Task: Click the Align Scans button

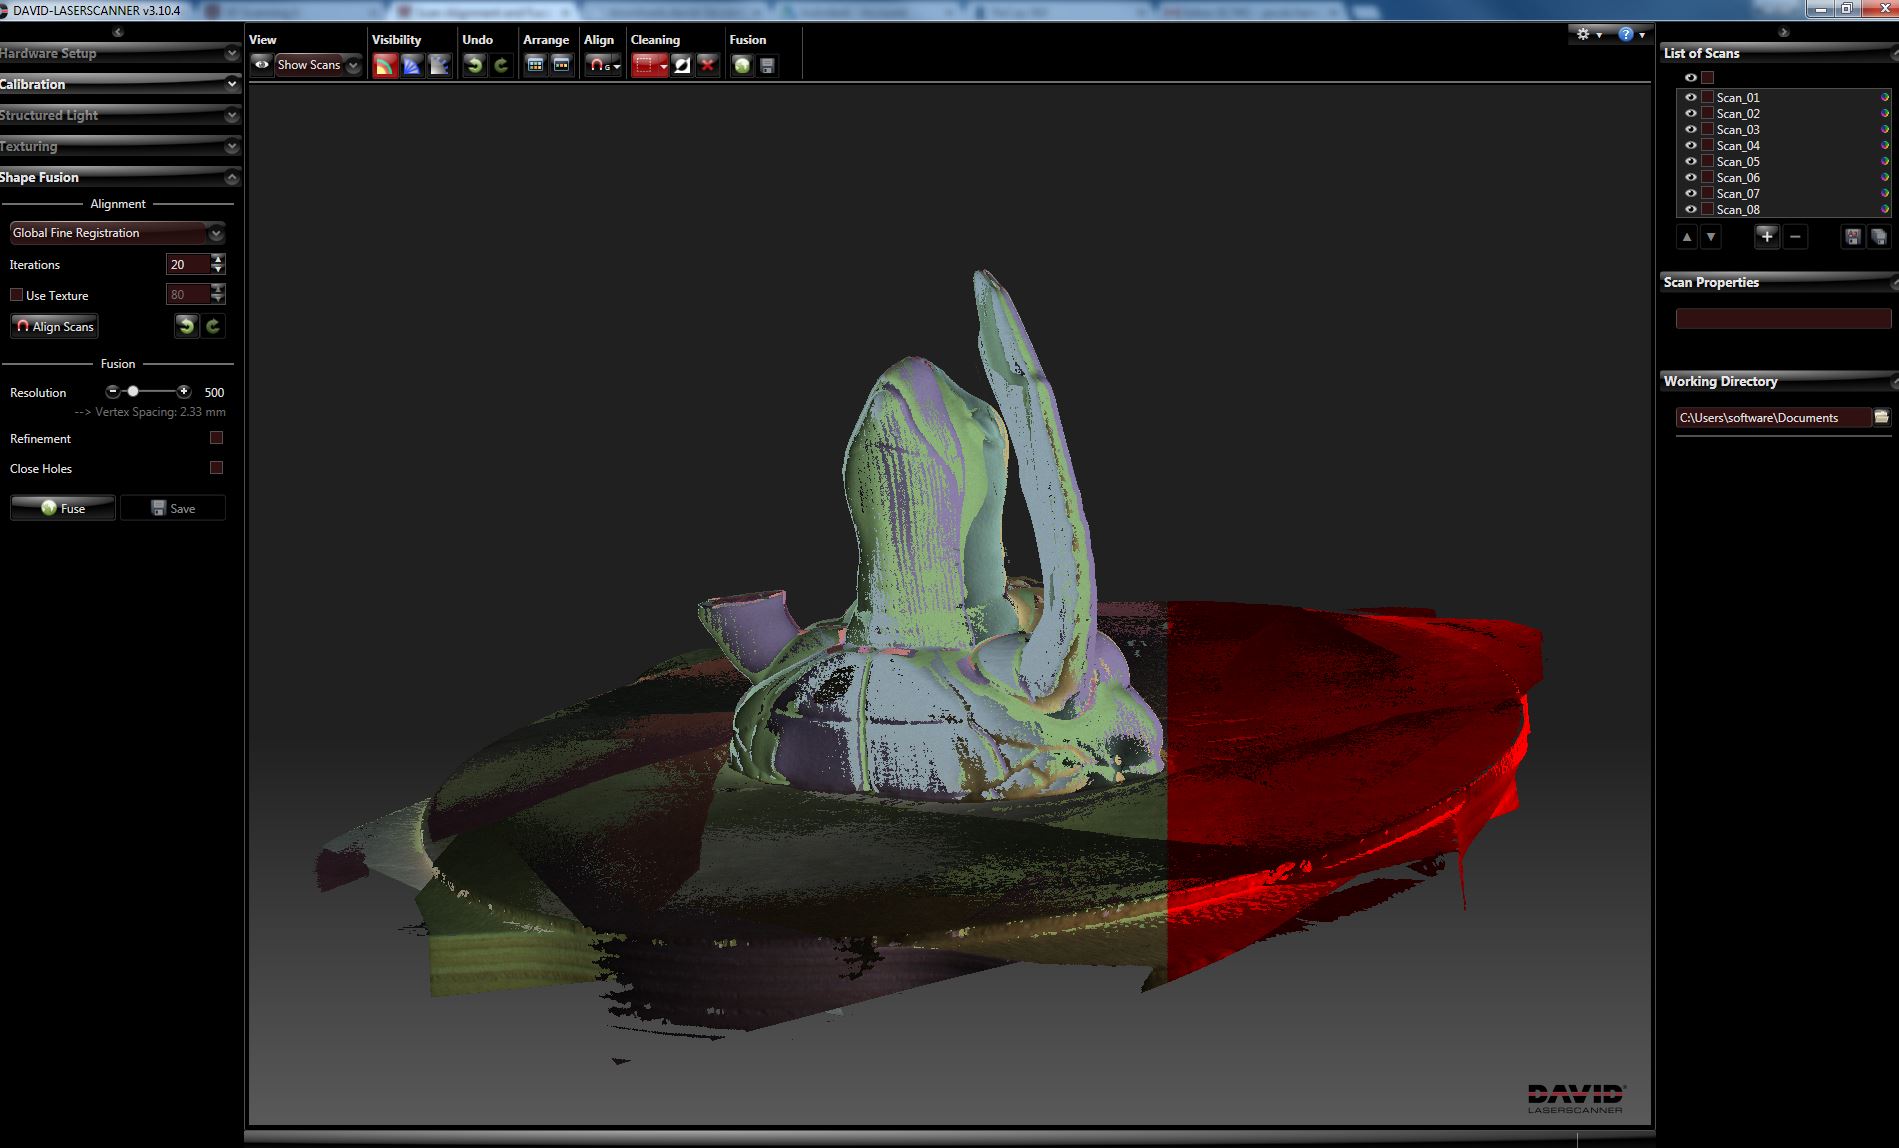Action: tap(54, 326)
